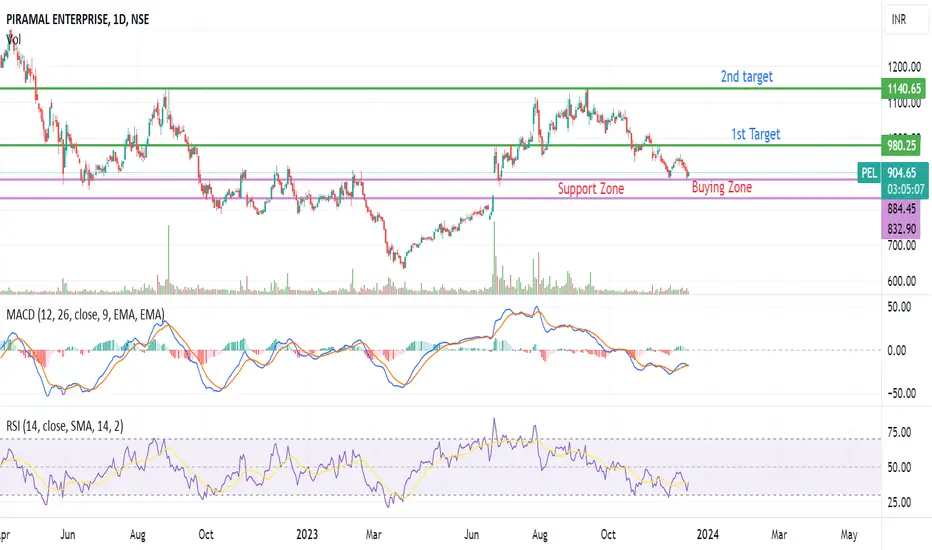Click the PEL symbol price label
Screen dimensions: 932x550
(868, 172)
